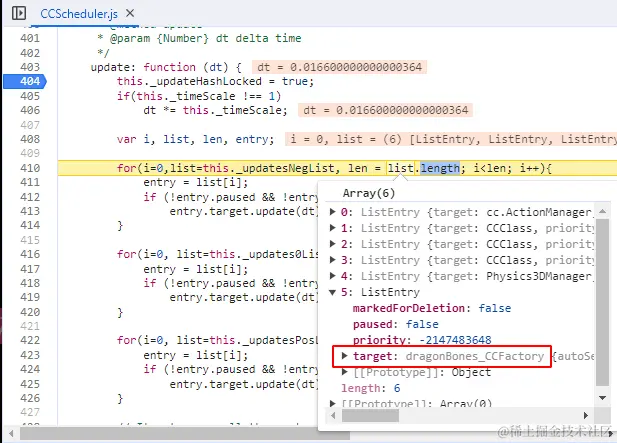This screenshot has width=617, height=443.
Task: Set a breakpoint on line 422
Action: [x=30, y=340]
